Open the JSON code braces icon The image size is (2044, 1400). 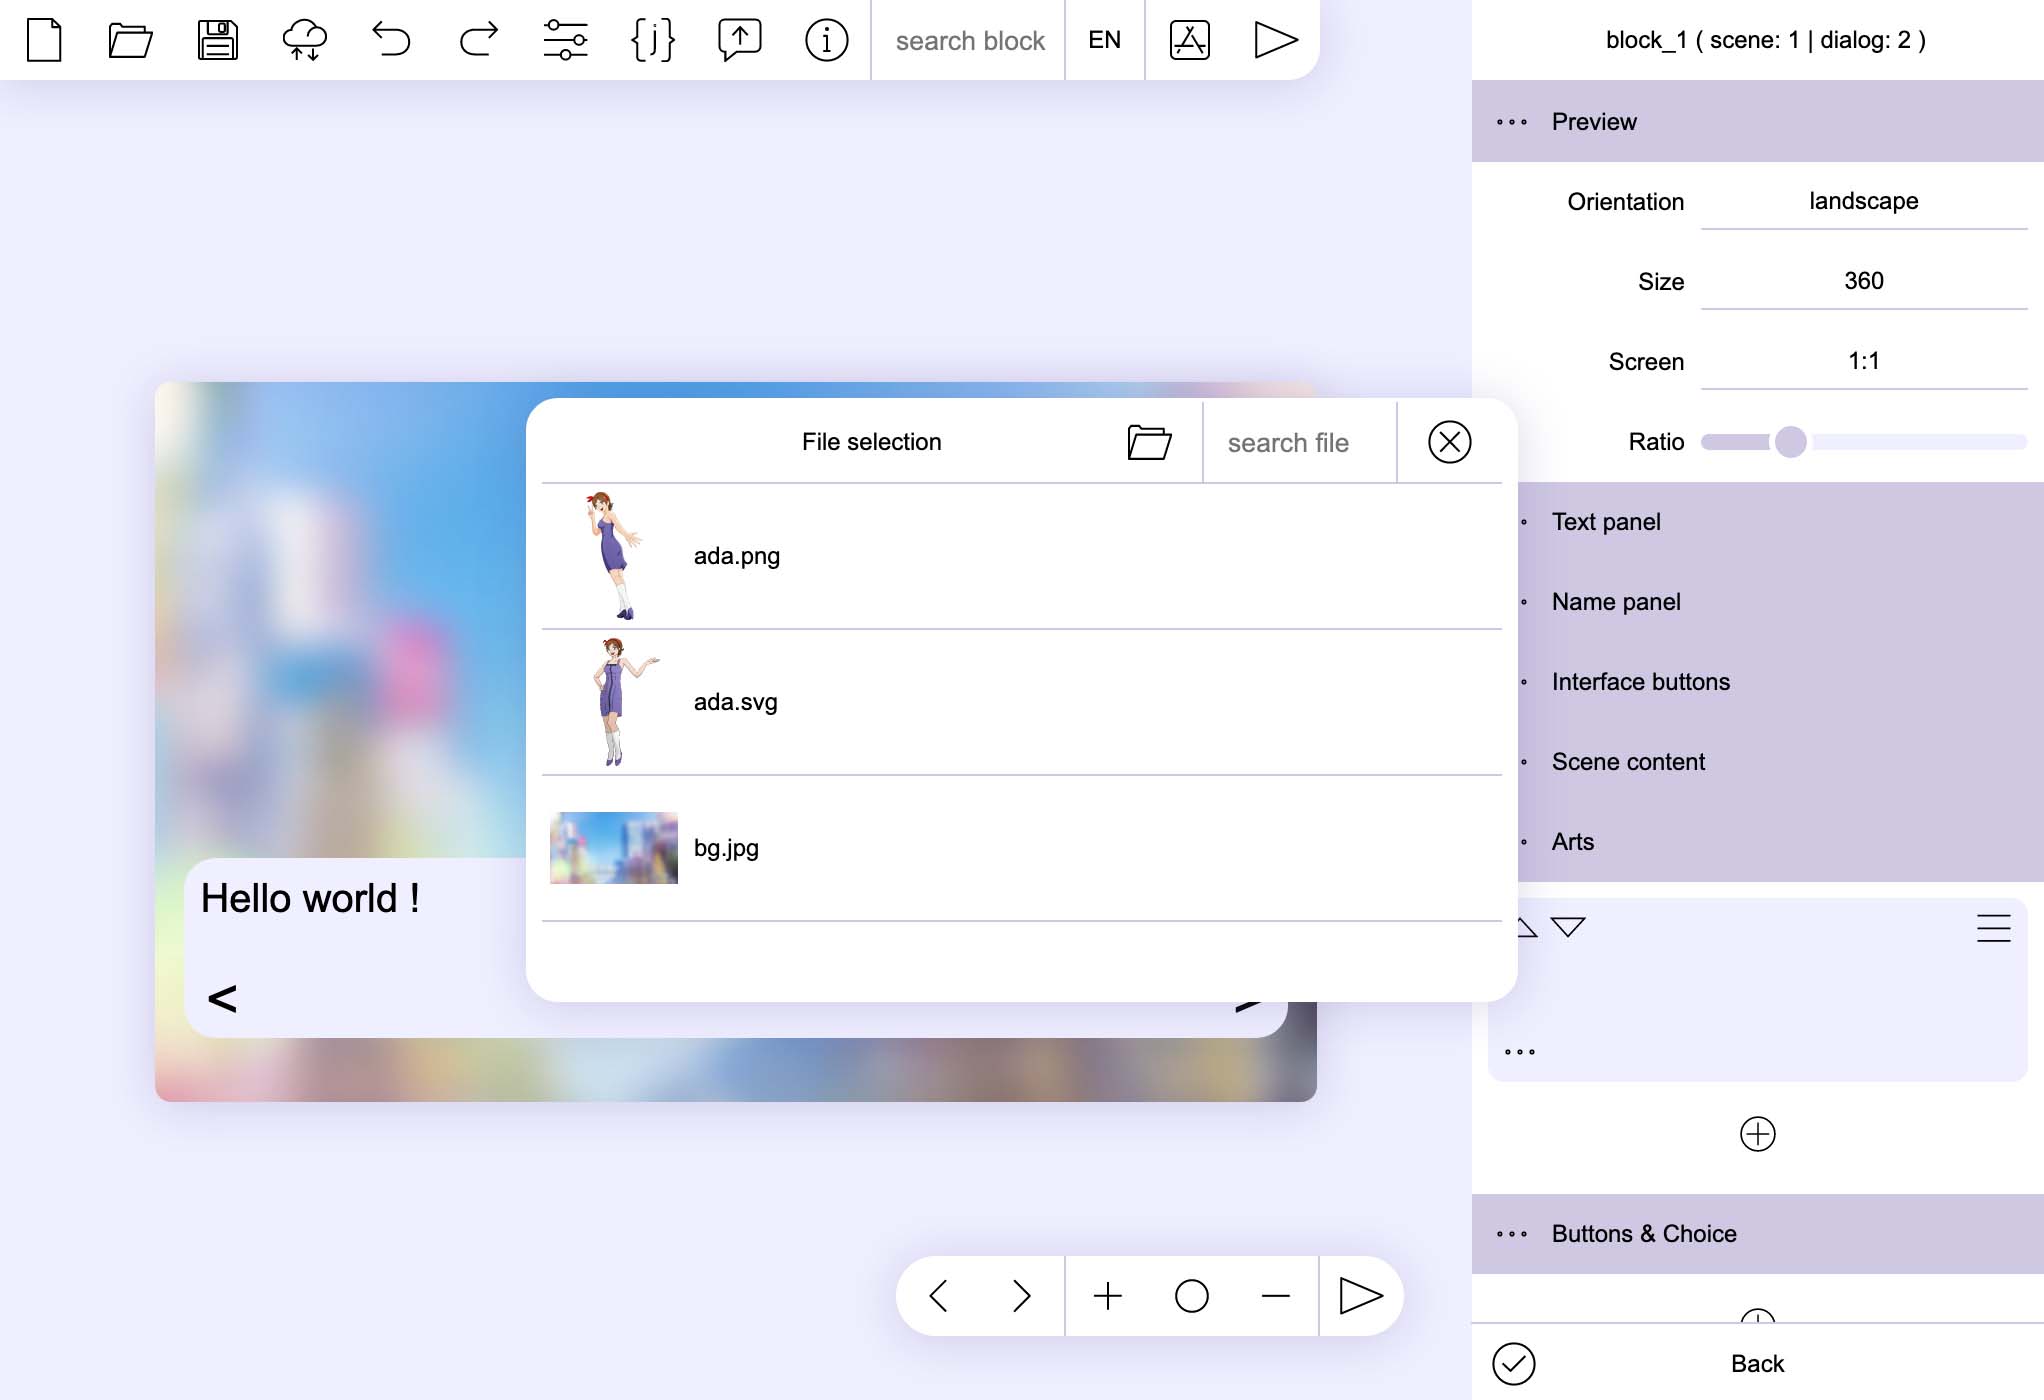(652, 40)
